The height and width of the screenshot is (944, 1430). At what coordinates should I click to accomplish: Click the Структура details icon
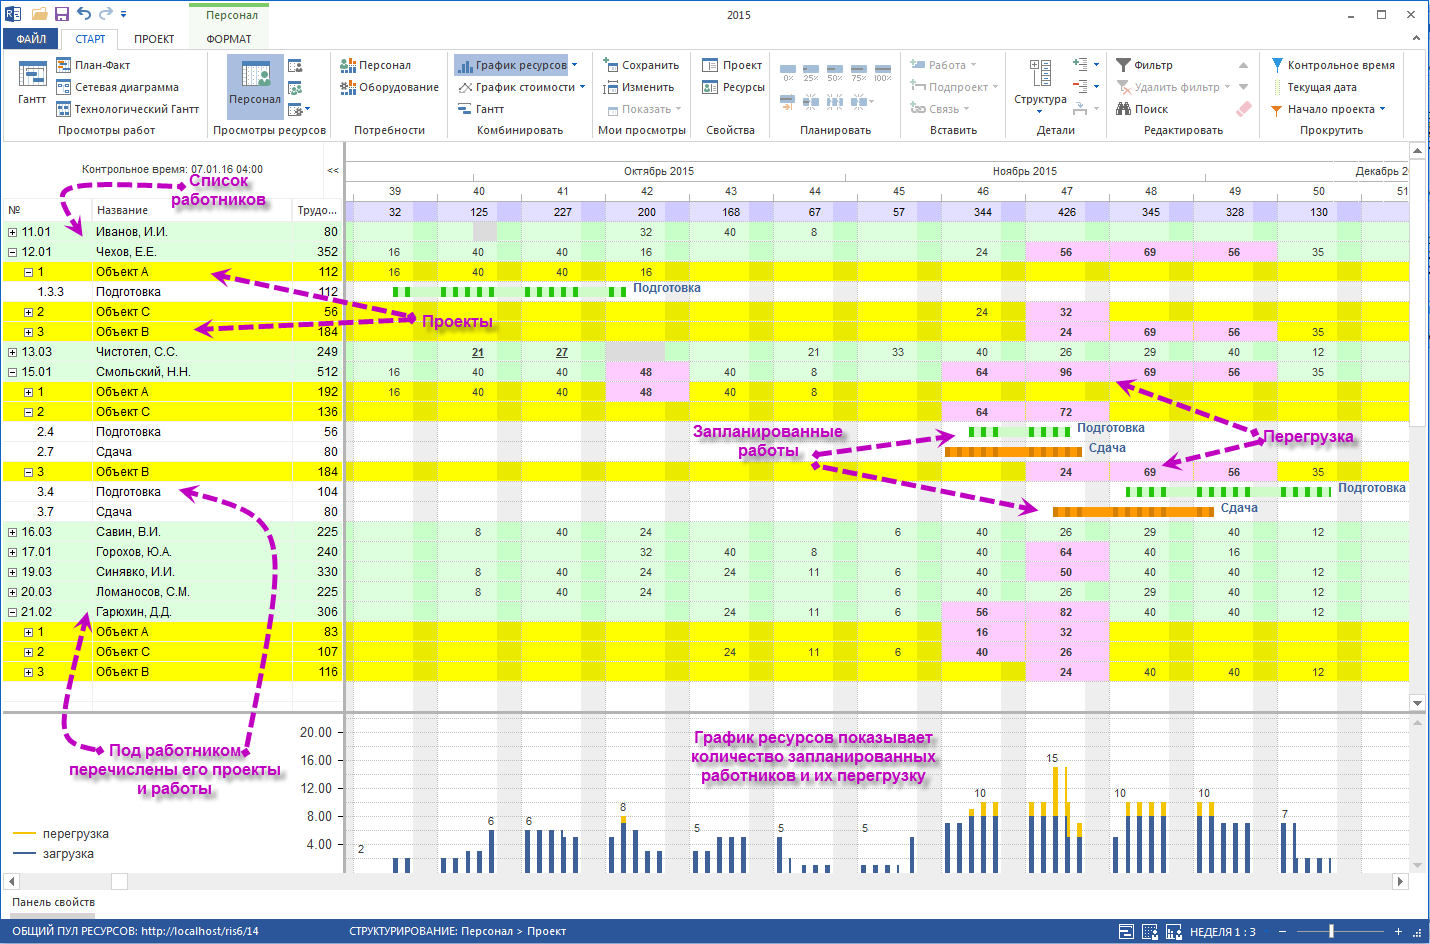1040,82
